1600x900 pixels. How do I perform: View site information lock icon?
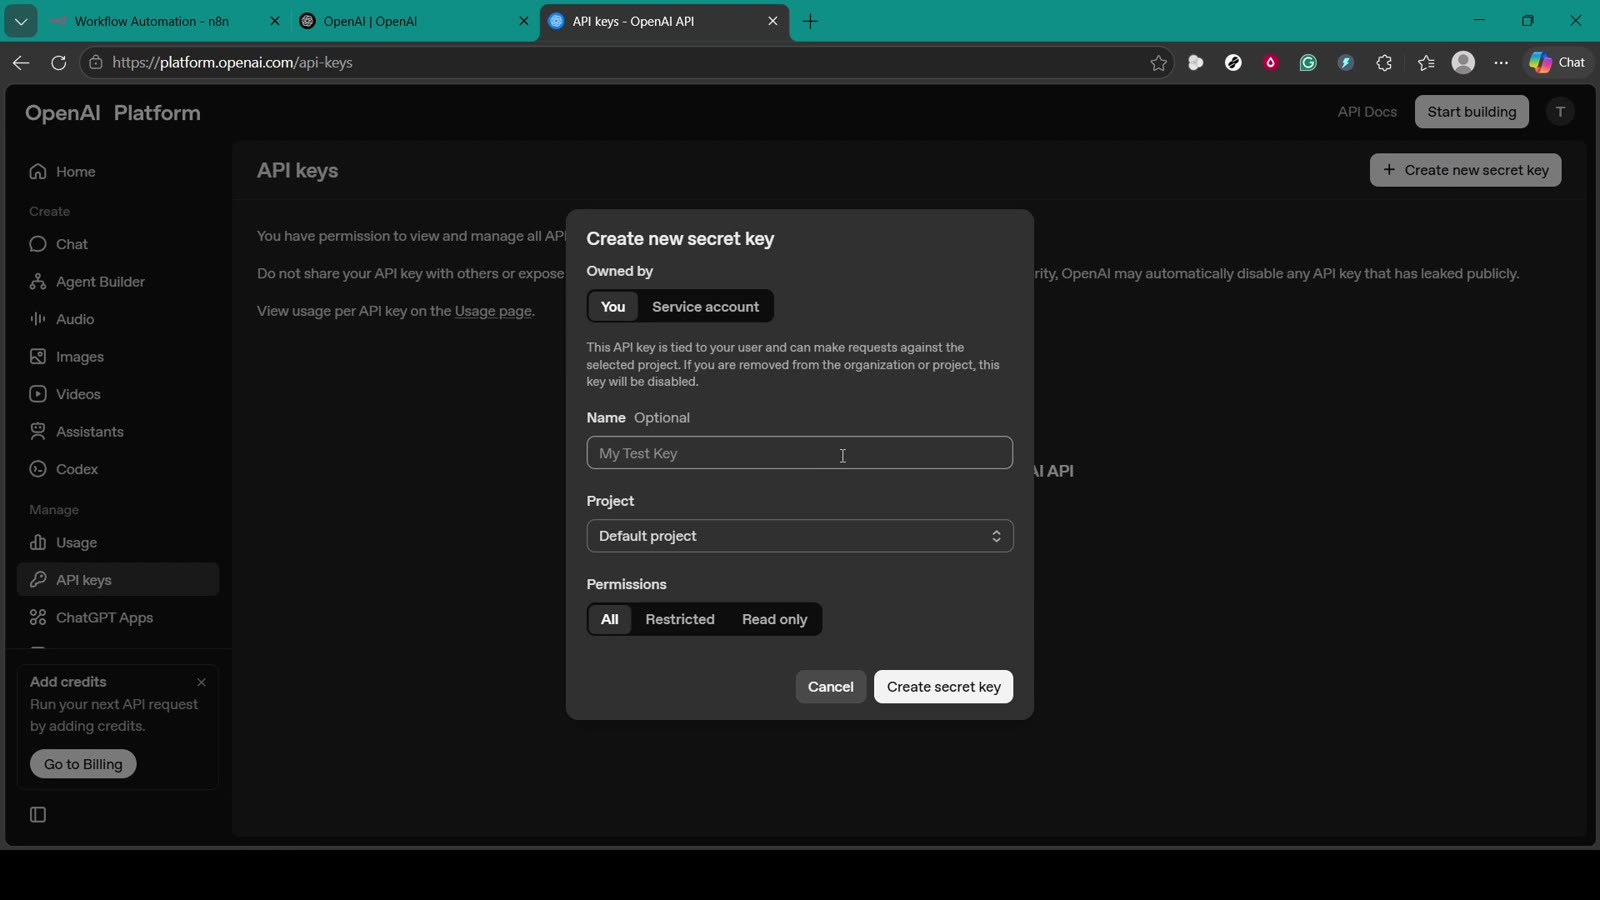click(x=96, y=62)
